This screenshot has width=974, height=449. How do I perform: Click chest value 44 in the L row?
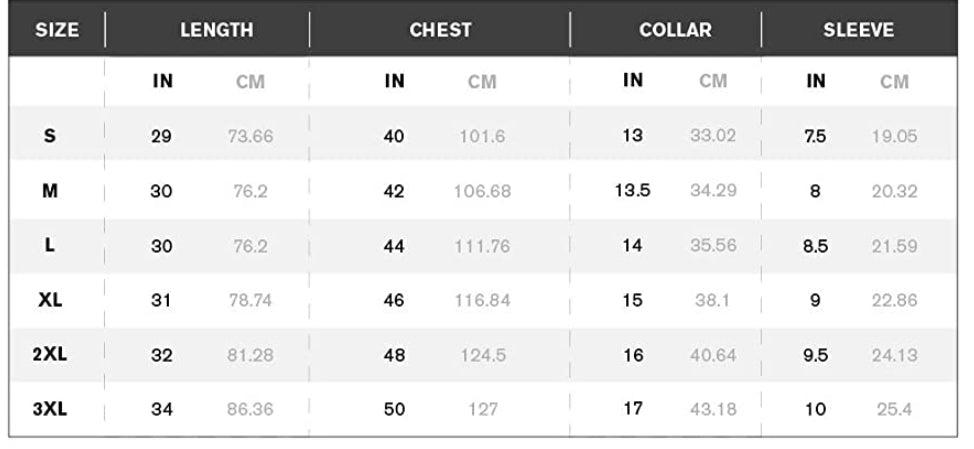point(394,246)
